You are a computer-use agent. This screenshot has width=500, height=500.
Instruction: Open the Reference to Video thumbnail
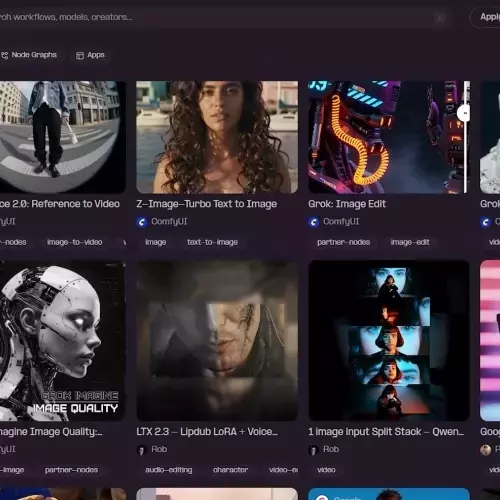63,137
